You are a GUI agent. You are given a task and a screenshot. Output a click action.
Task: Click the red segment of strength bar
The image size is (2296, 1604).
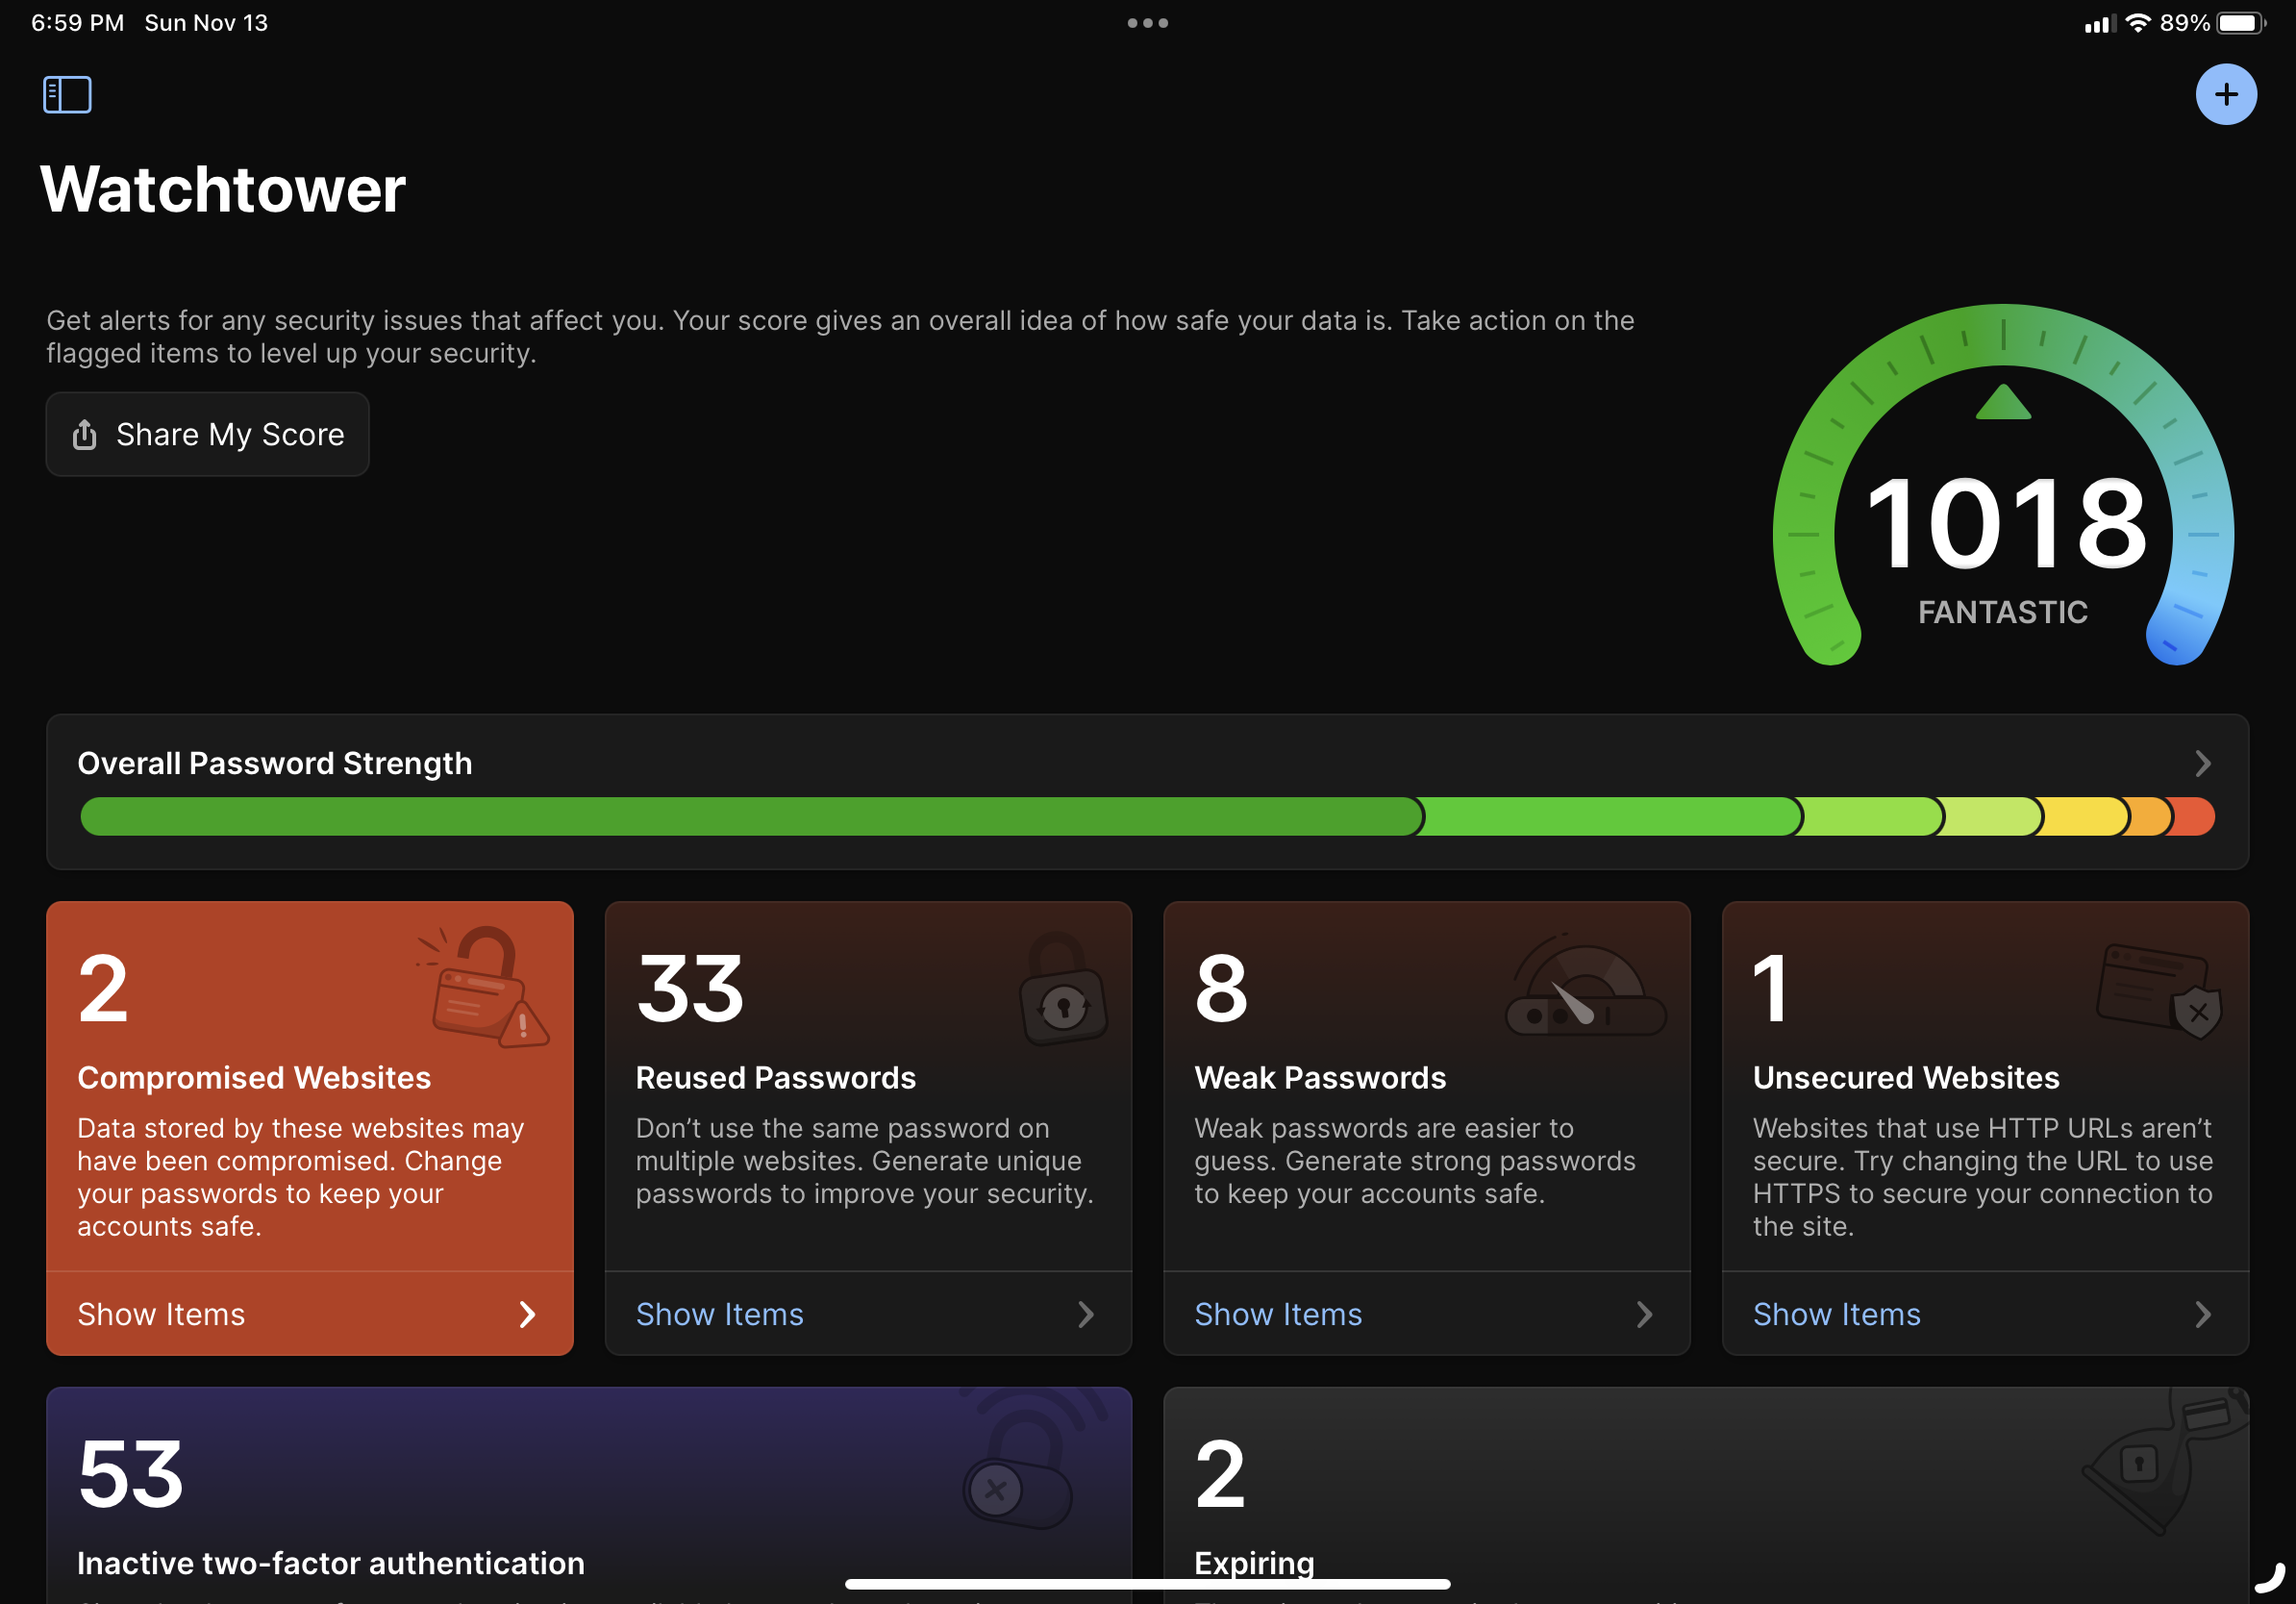point(2194,816)
